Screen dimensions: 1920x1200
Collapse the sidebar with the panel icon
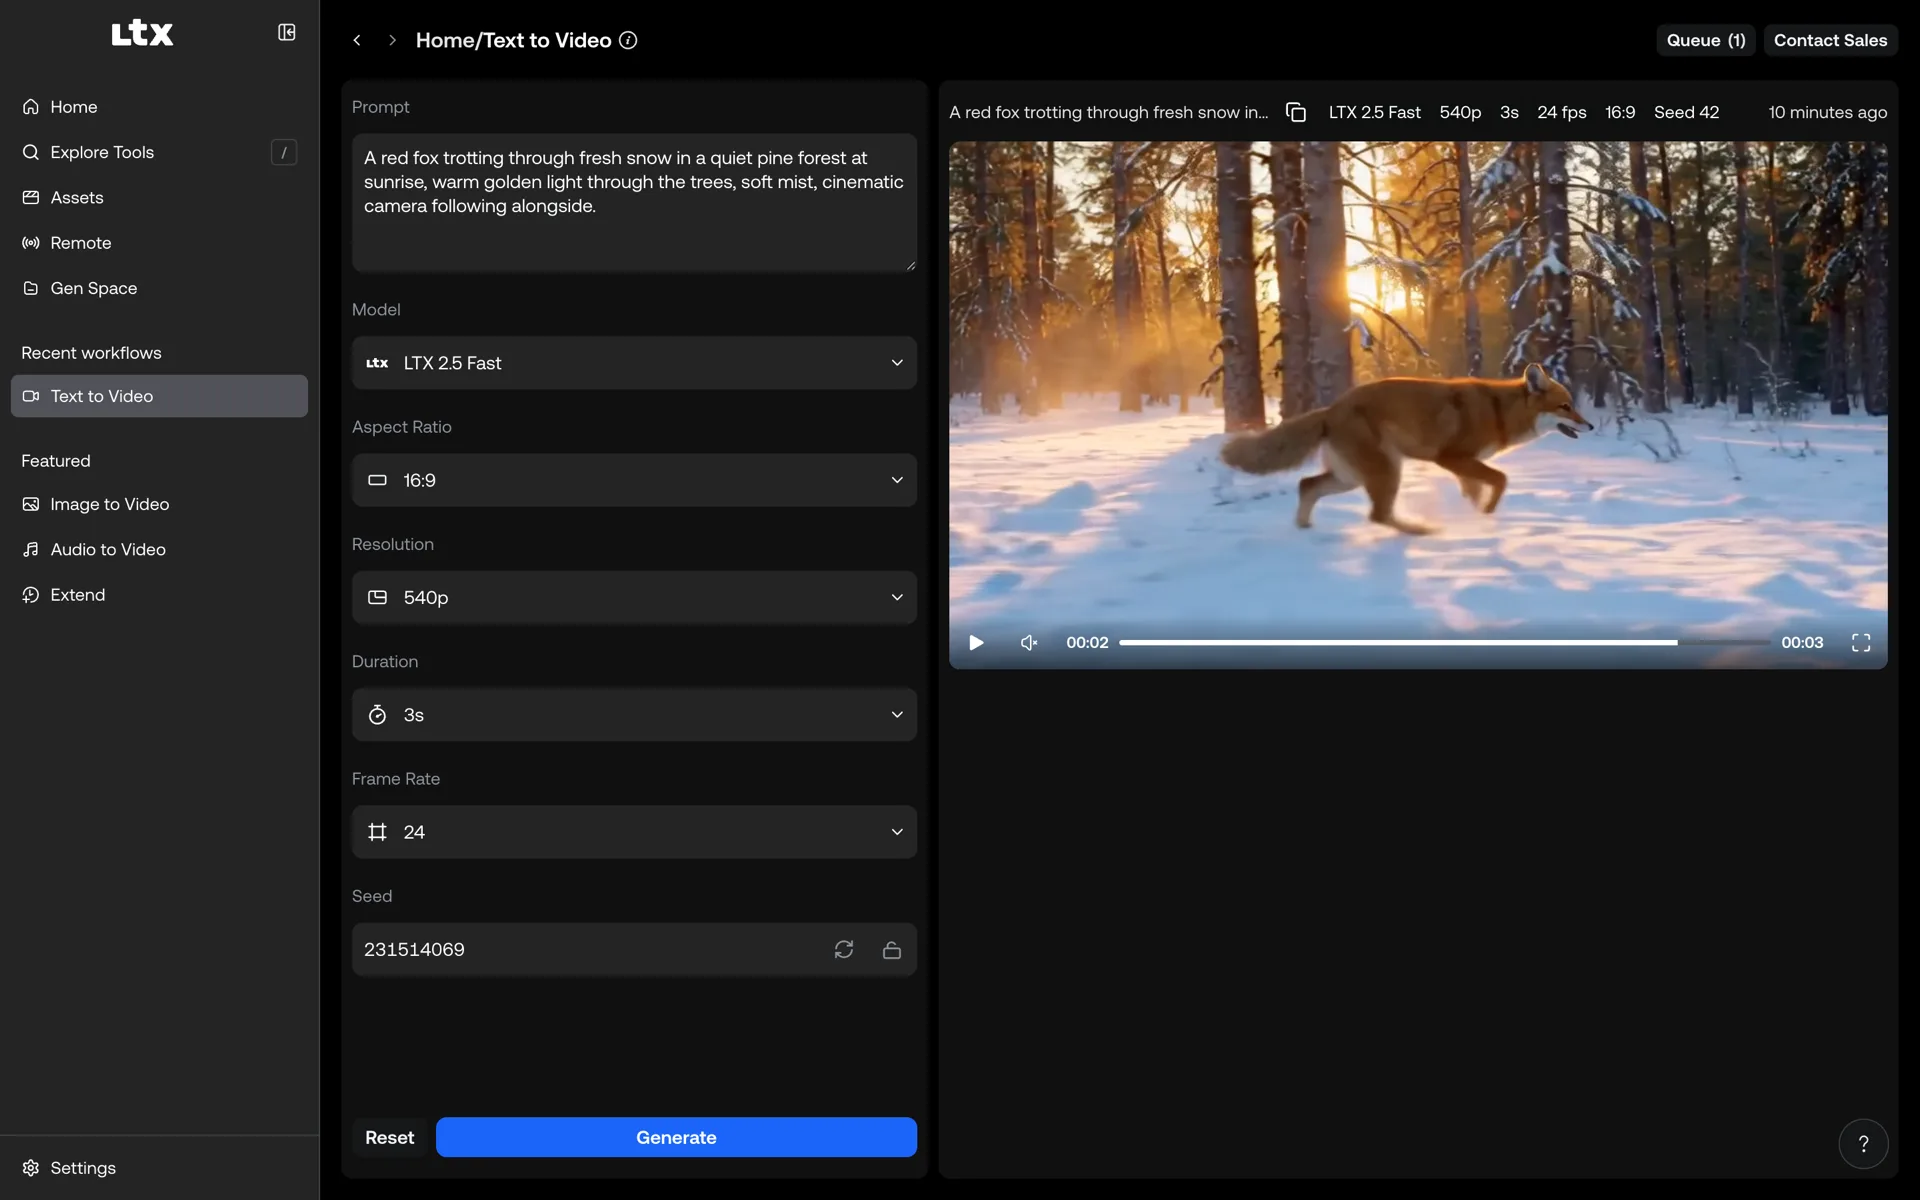286,33
